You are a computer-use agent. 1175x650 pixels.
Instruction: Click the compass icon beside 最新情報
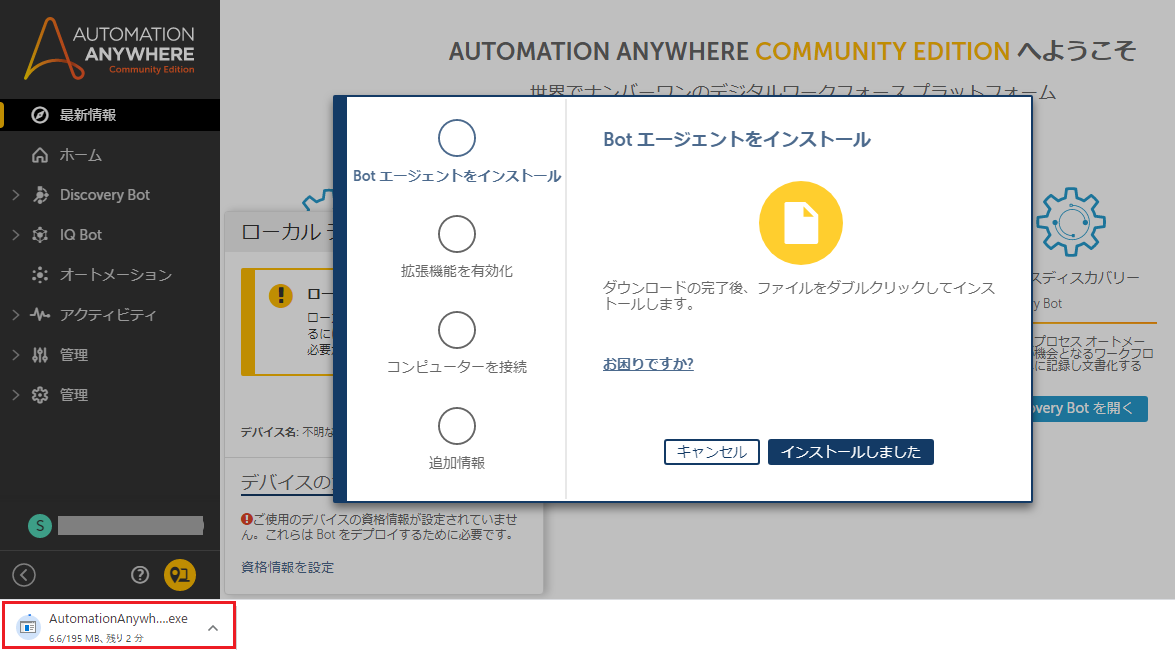click(40, 115)
